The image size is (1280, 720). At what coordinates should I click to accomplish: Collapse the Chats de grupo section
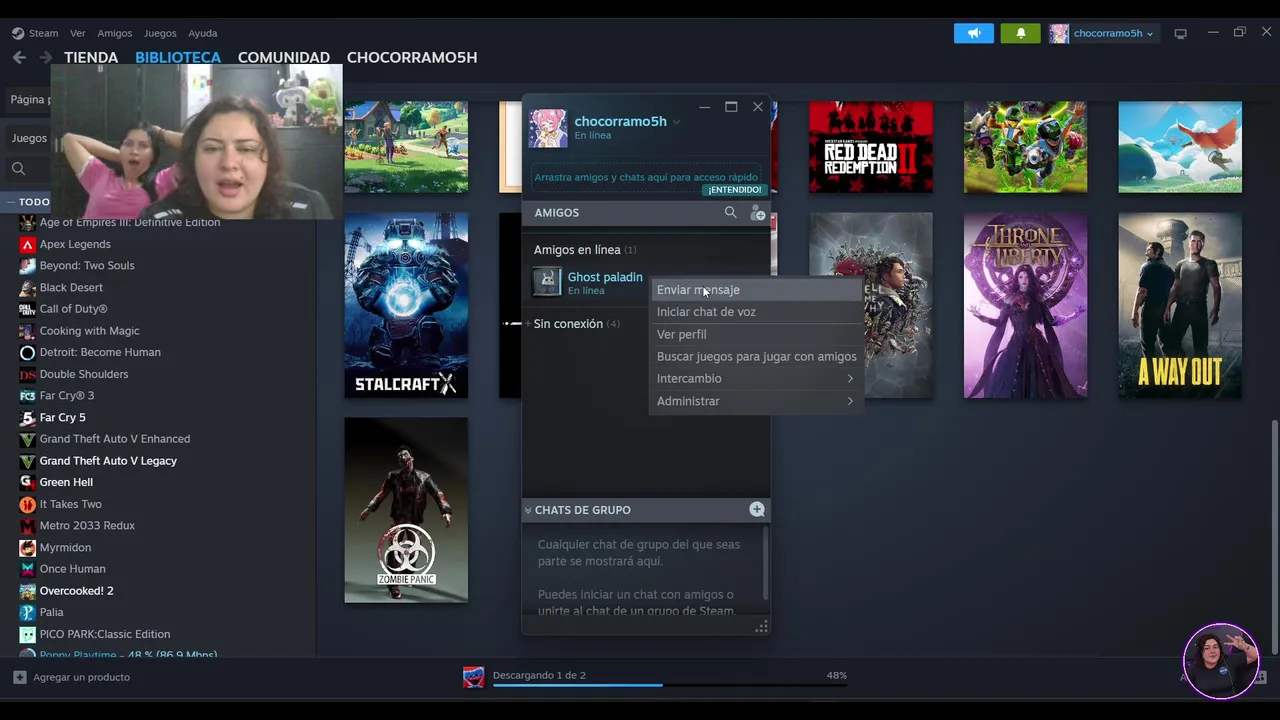click(x=528, y=510)
